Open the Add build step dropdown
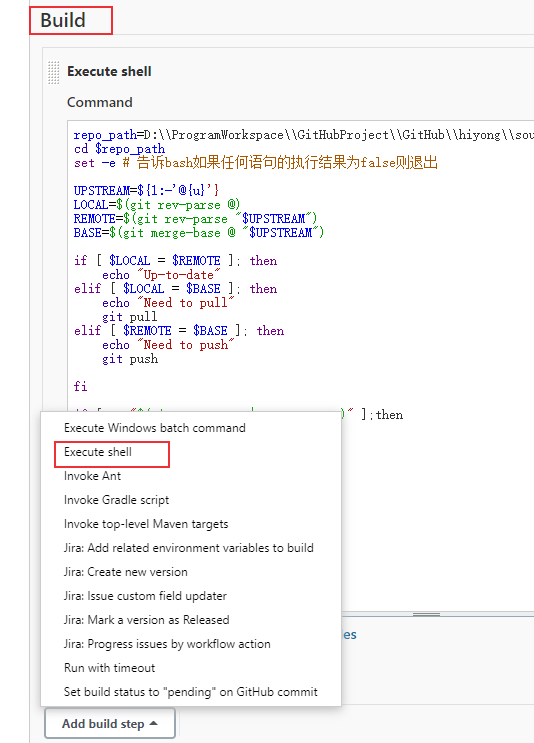This screenshot has height=743, width=534. 110,724
